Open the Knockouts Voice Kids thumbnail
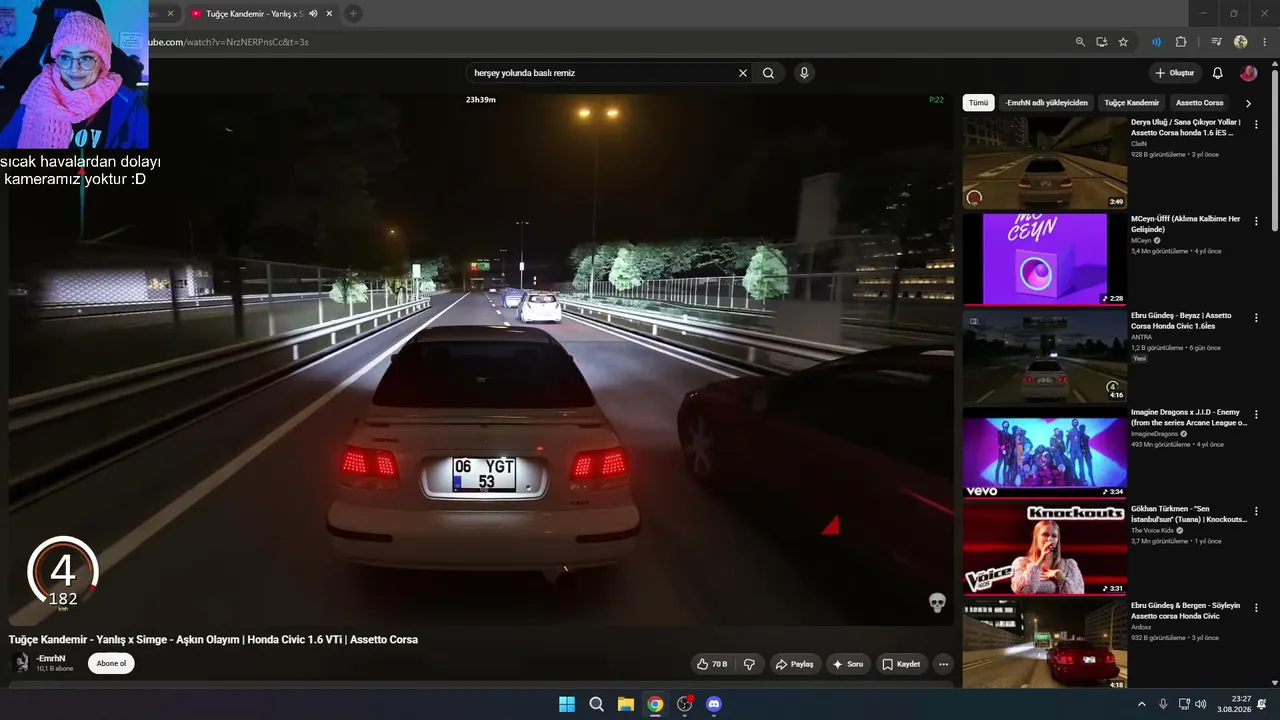The width and height of the screenshot is (1280, 720). coord(1045,549)
